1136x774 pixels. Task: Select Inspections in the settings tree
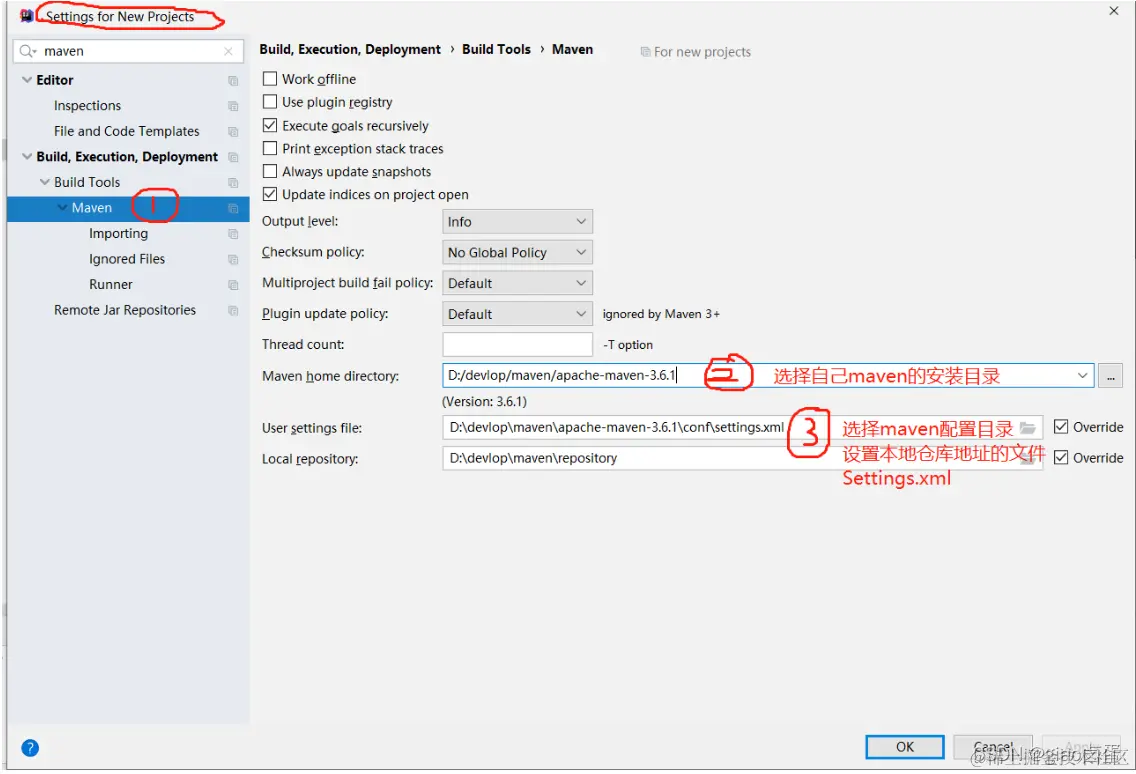87,106
